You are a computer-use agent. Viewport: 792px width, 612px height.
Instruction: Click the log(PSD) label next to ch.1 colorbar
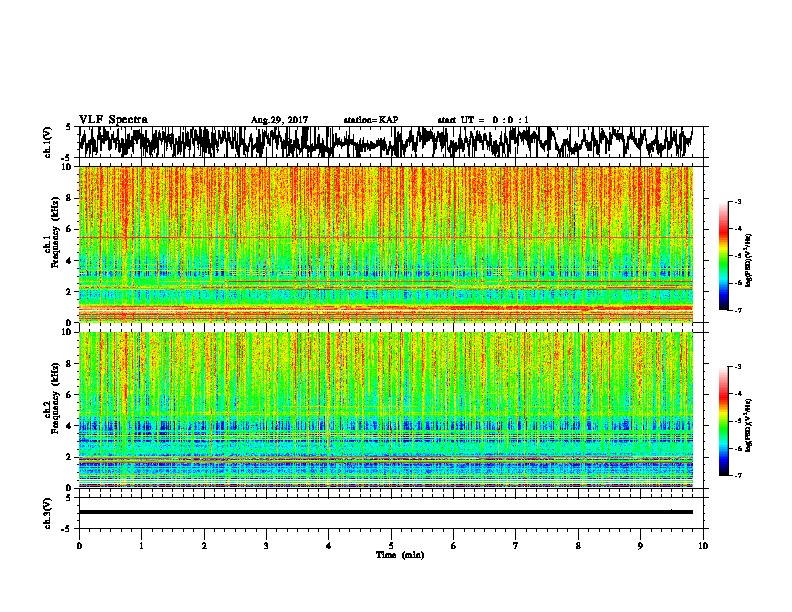pyautogui.click(x=748, y=260)
